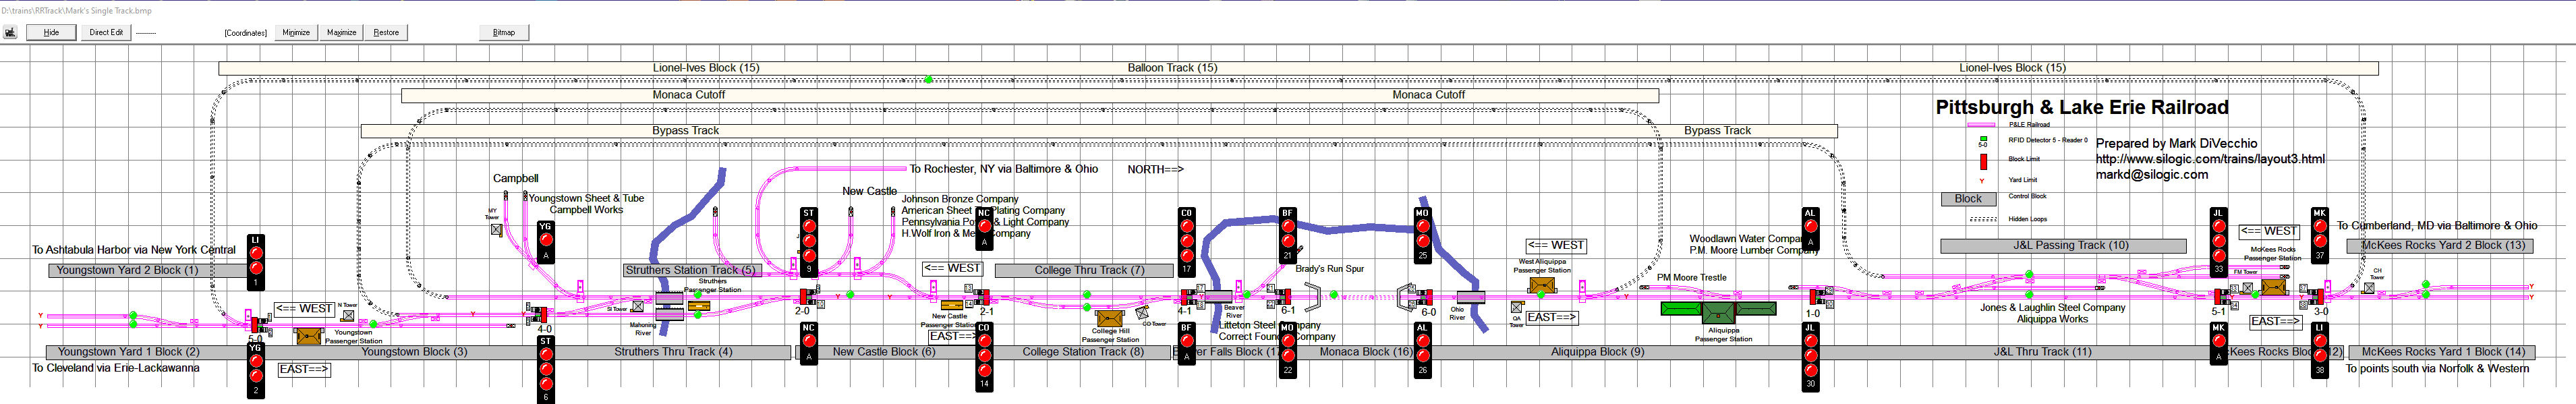This screenshot has width=2576, height=404.
Task: Select signal JL number 33
Action: [x=2218, y=241]
